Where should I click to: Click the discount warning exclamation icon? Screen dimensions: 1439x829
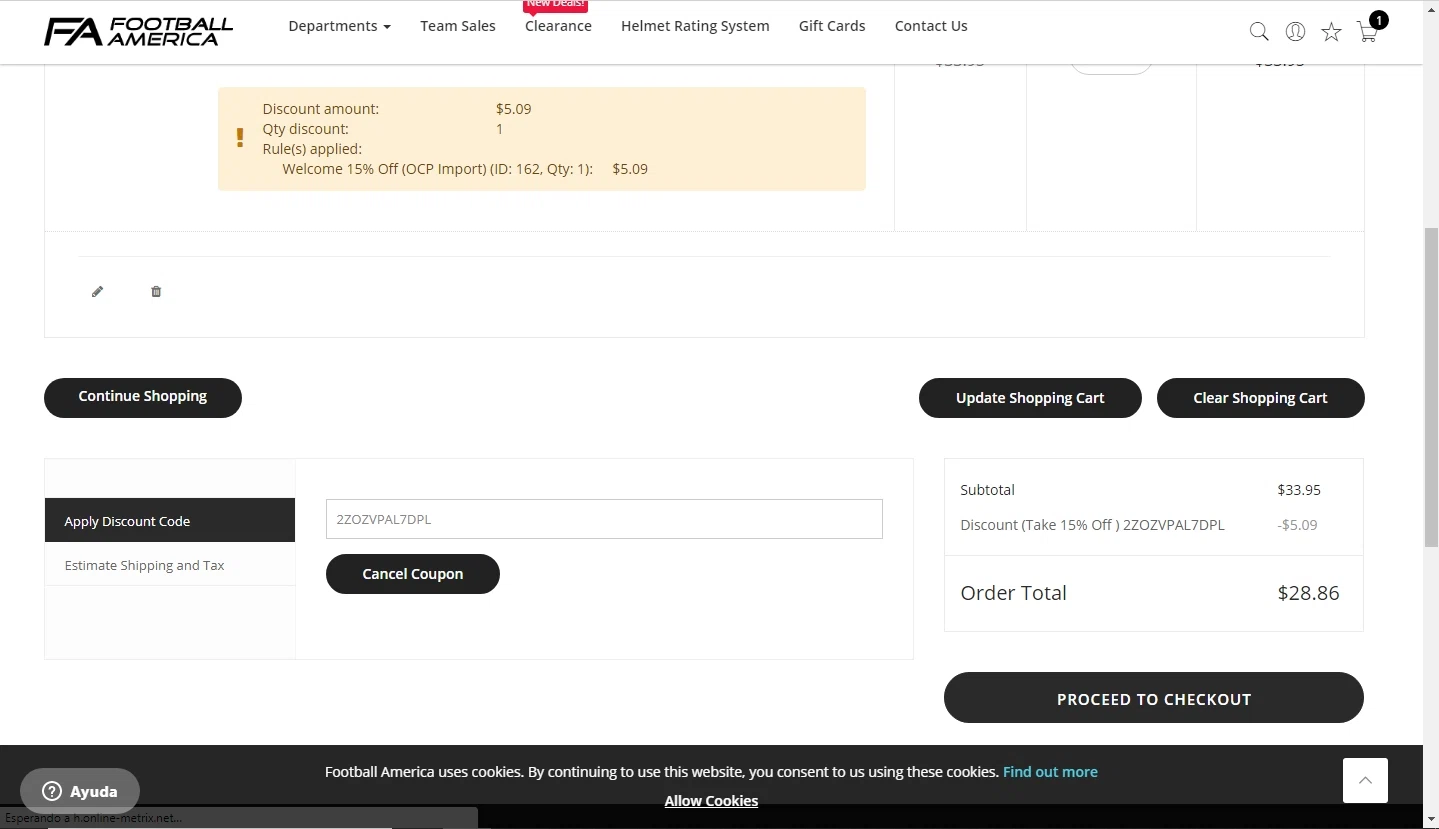pyautogui.click(x=240, y=138)
